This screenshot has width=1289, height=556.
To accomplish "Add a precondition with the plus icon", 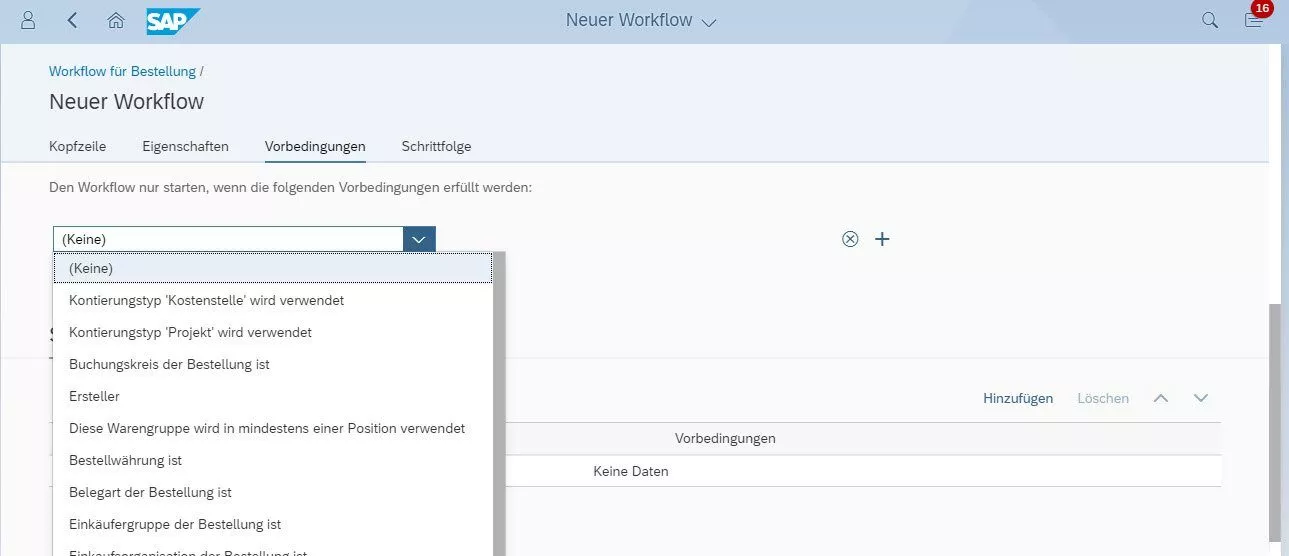I will tap(882, 239).
